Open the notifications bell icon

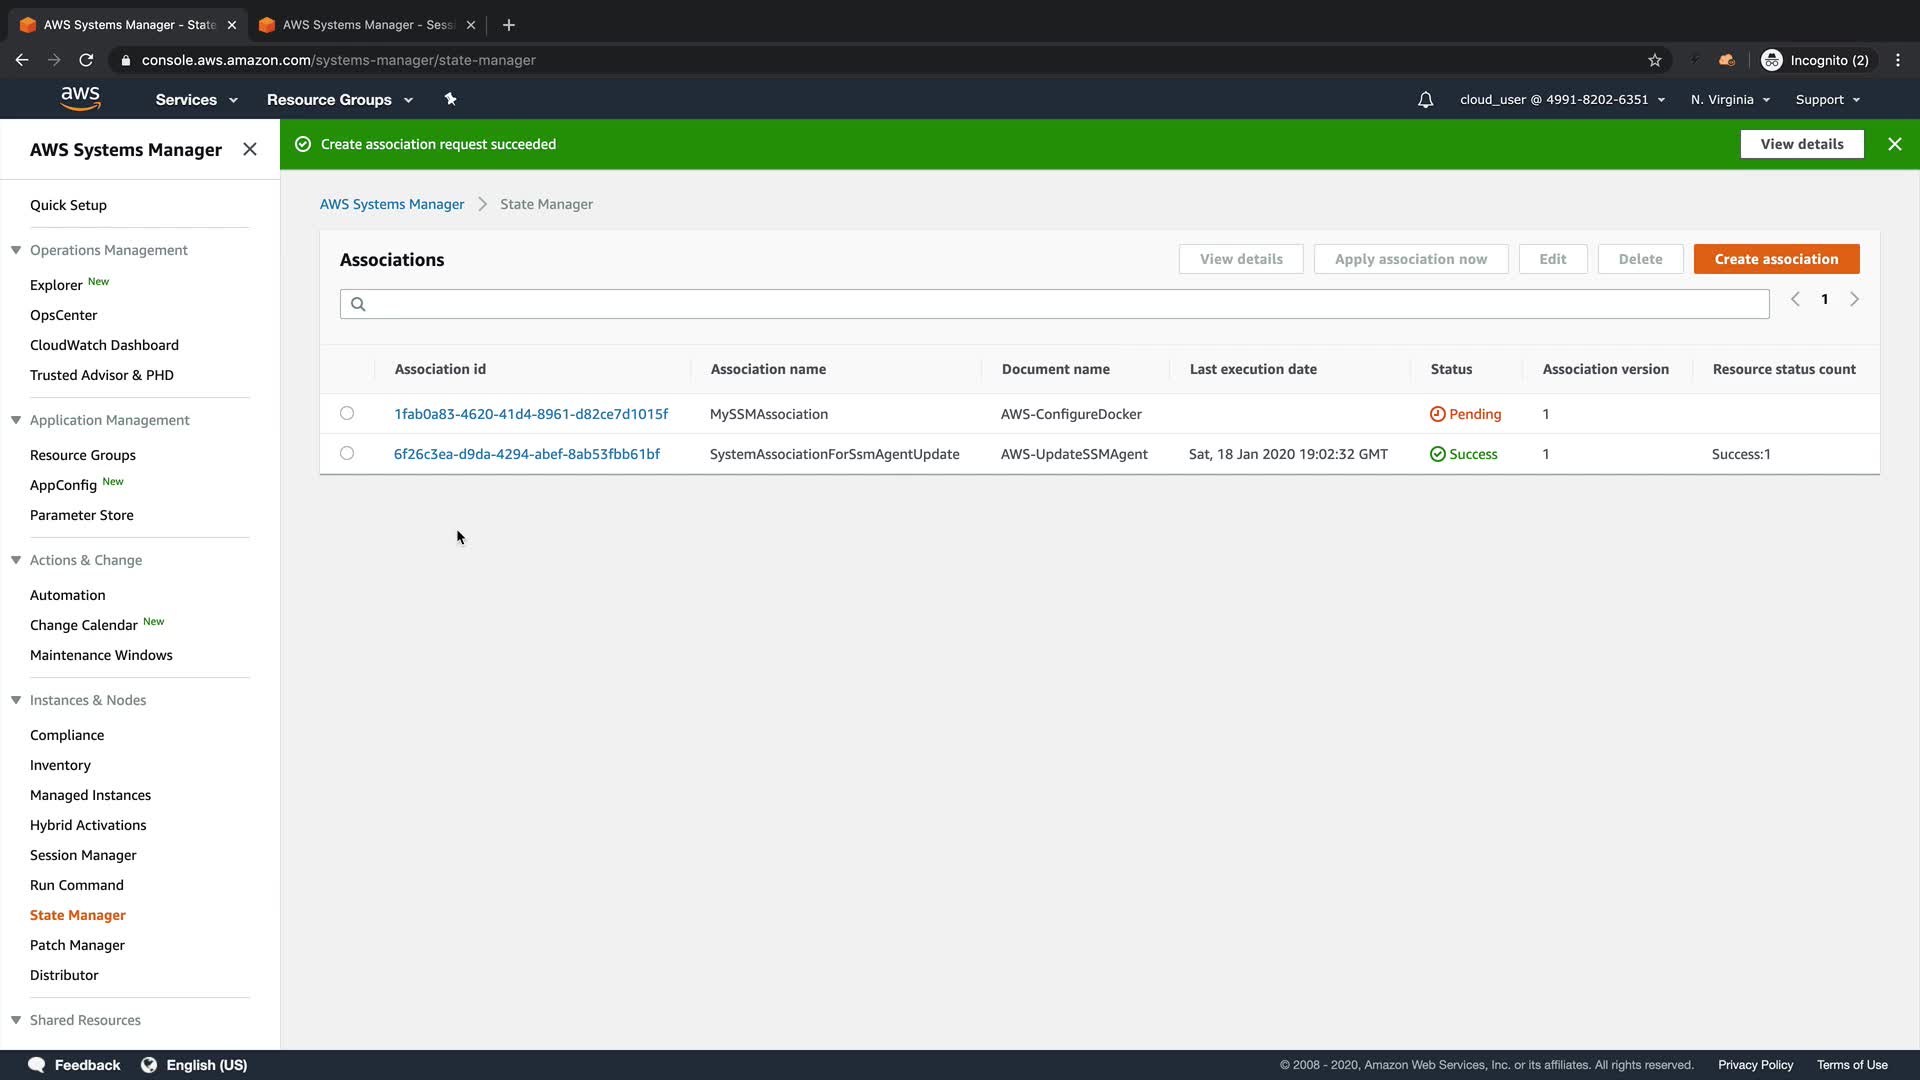point(1425,100)
